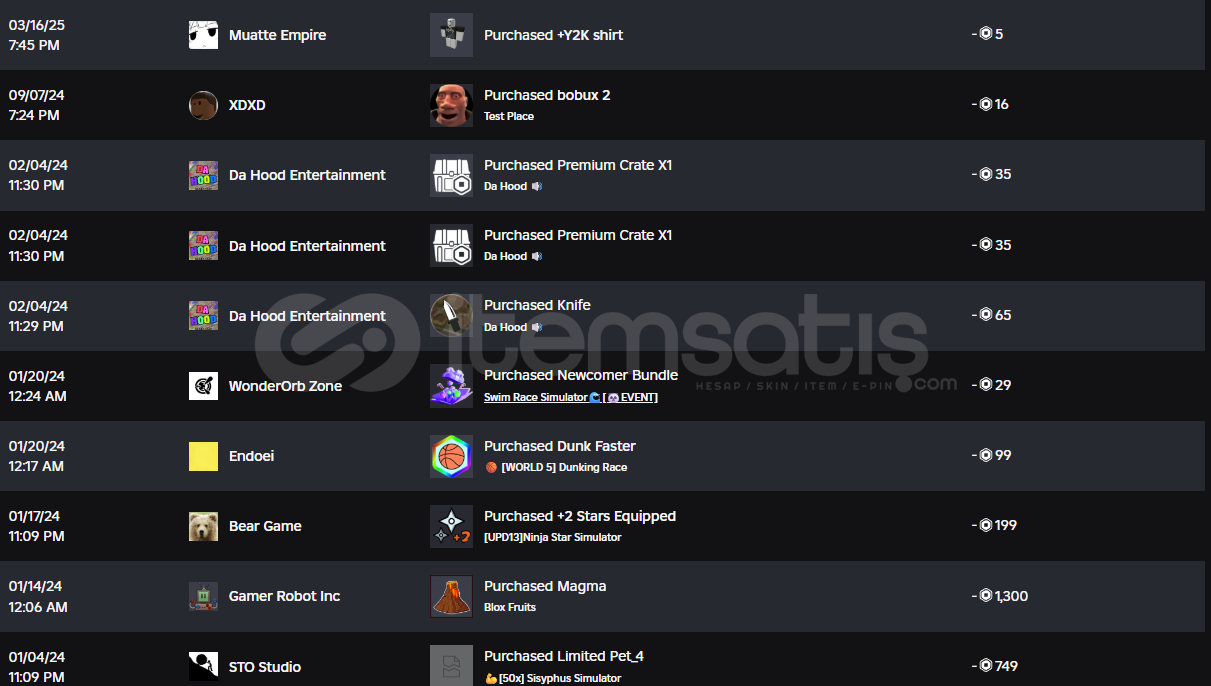
Task: Select the Endoei creator name
Action: click(251, 456)
